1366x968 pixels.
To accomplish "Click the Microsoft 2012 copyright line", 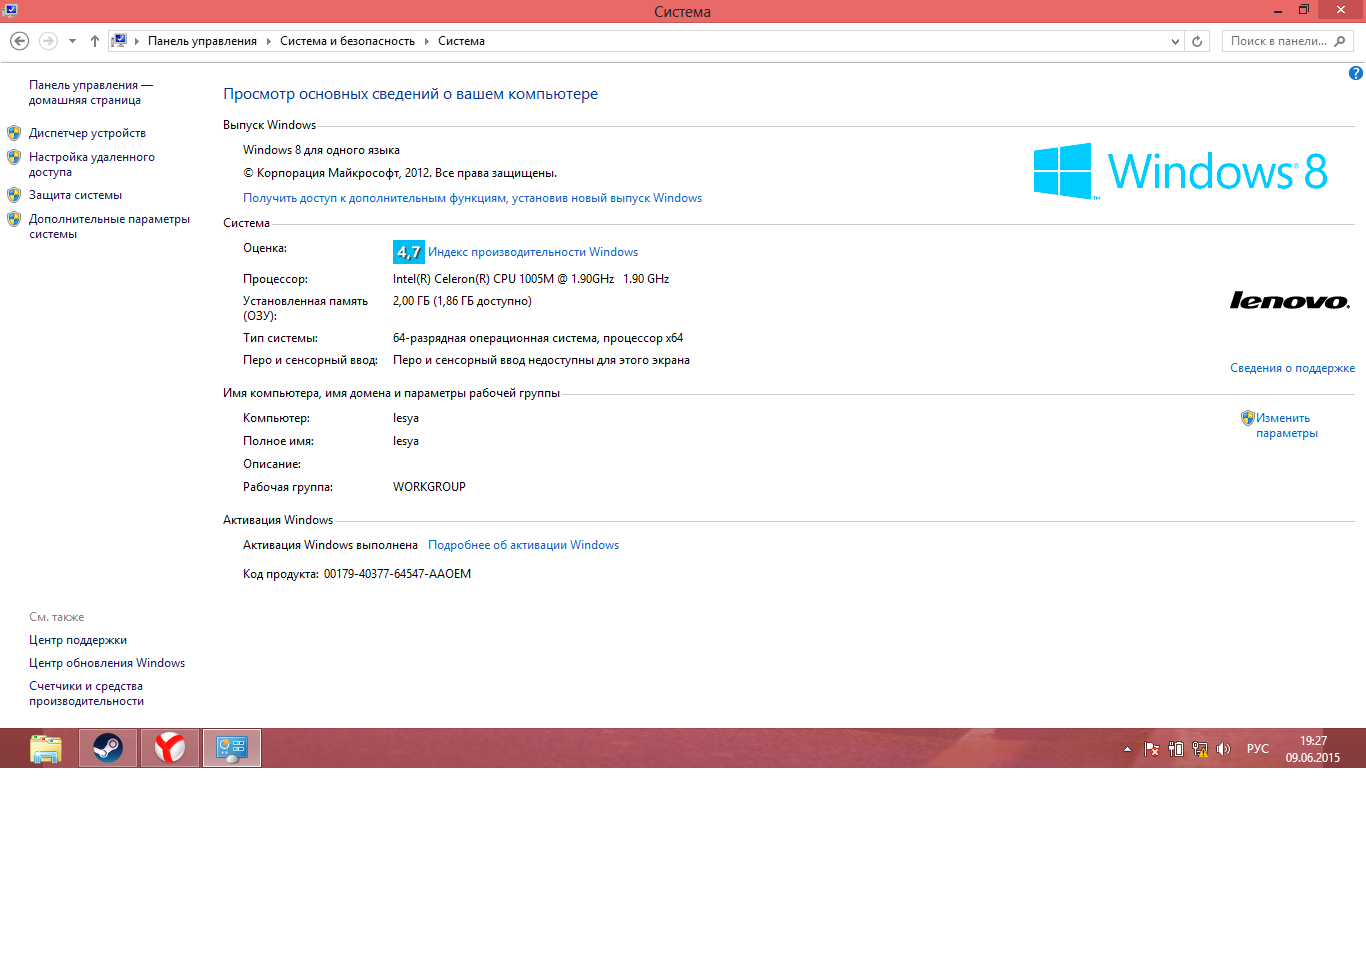I will (x=400, y=173).
